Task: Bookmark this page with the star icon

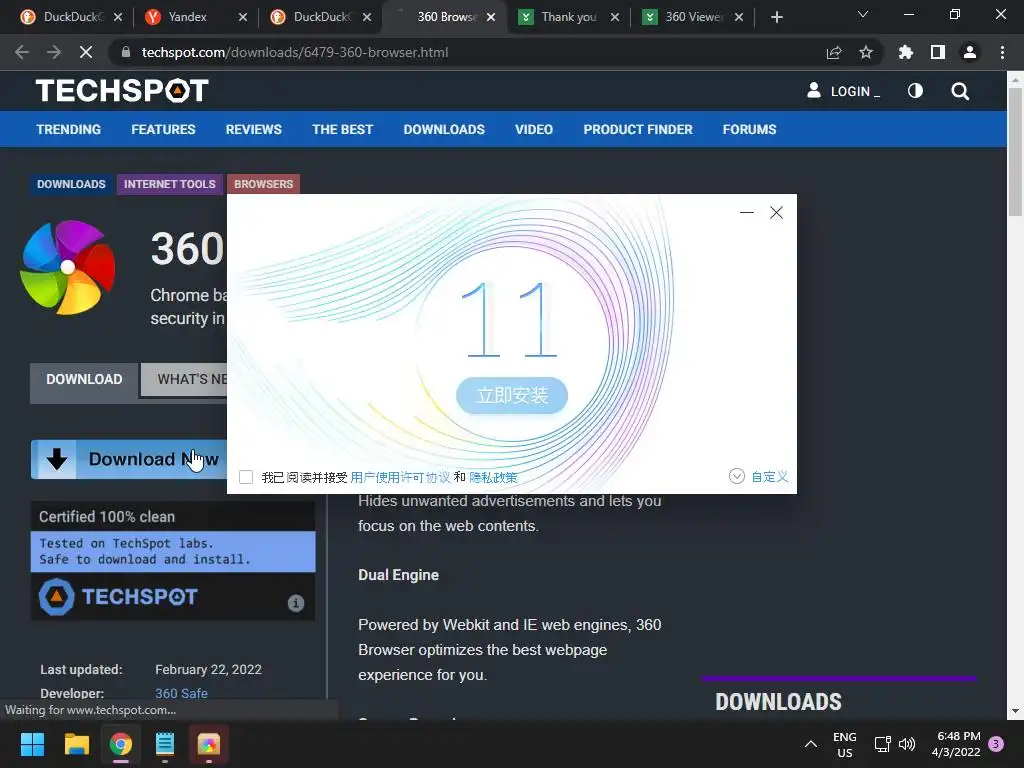Action: (x=866, y=52)
